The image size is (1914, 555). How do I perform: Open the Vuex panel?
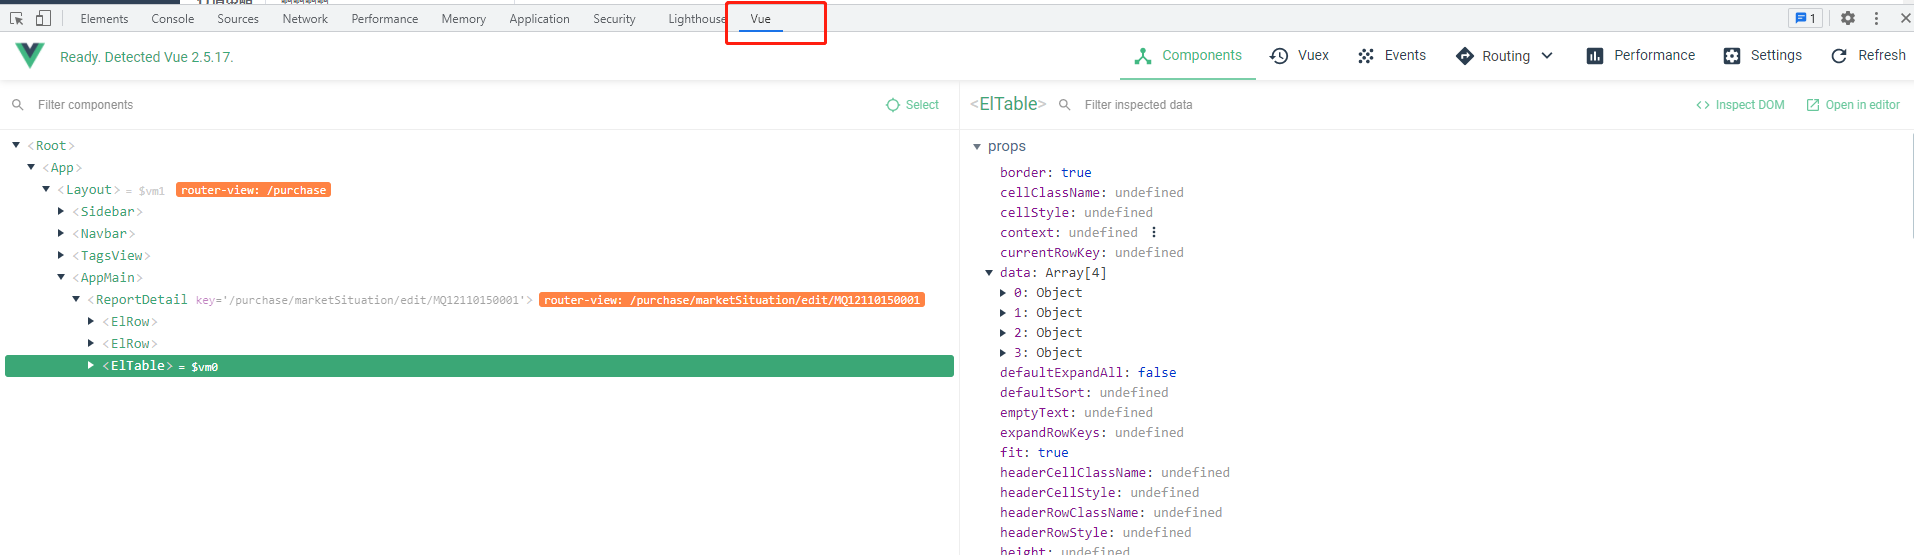(1299, 56)
